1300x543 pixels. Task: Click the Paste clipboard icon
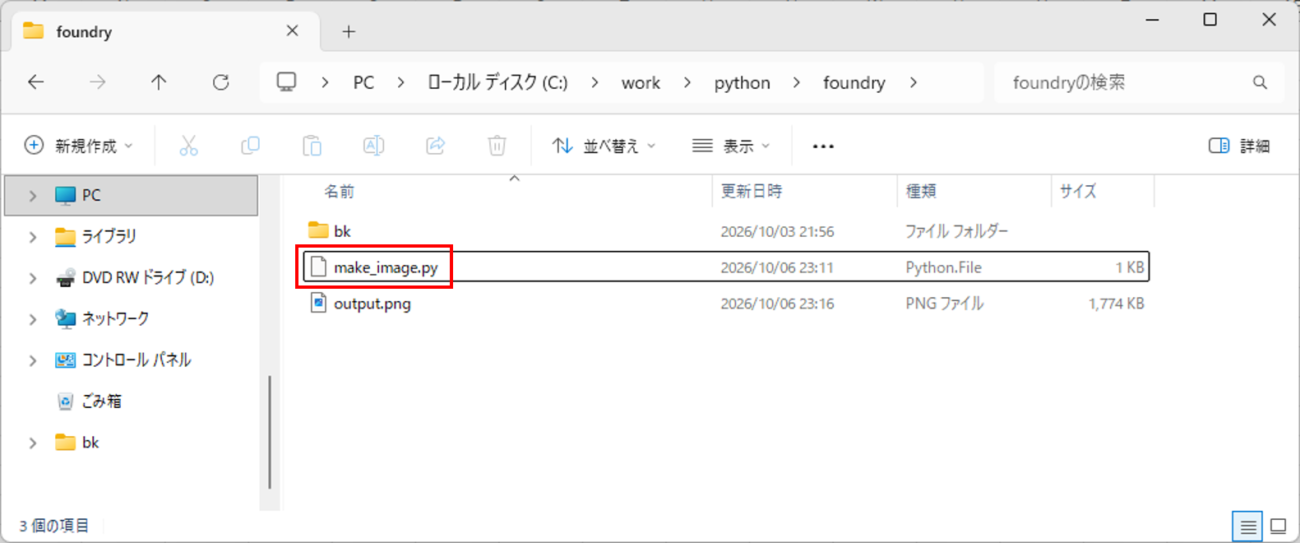click(312, 146)
